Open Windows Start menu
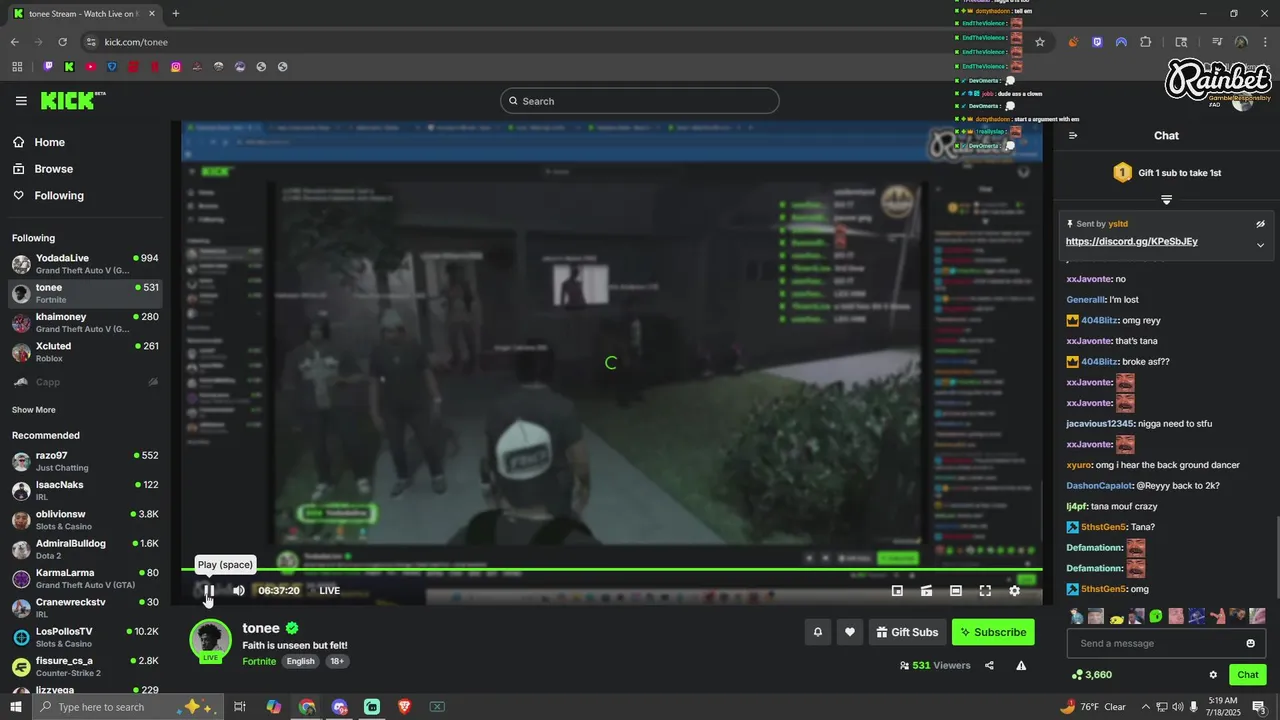The image size is (1280, 720). click(15, 707)
